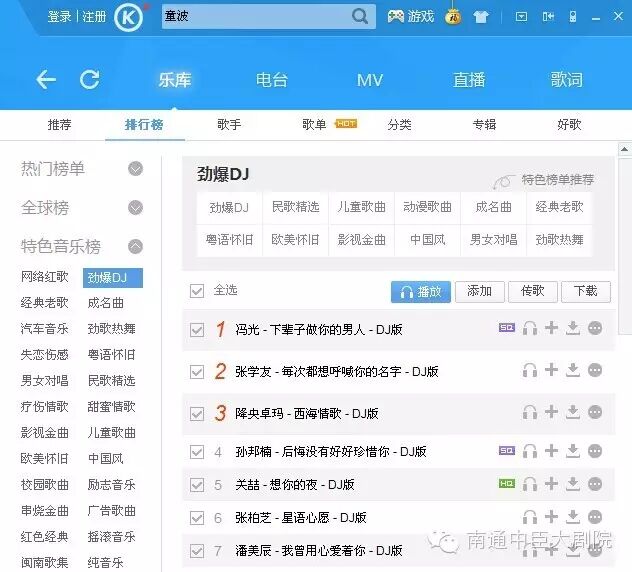Expand the 全球榜 section arrow
632x572 pixels.
(x=135, y=208)
